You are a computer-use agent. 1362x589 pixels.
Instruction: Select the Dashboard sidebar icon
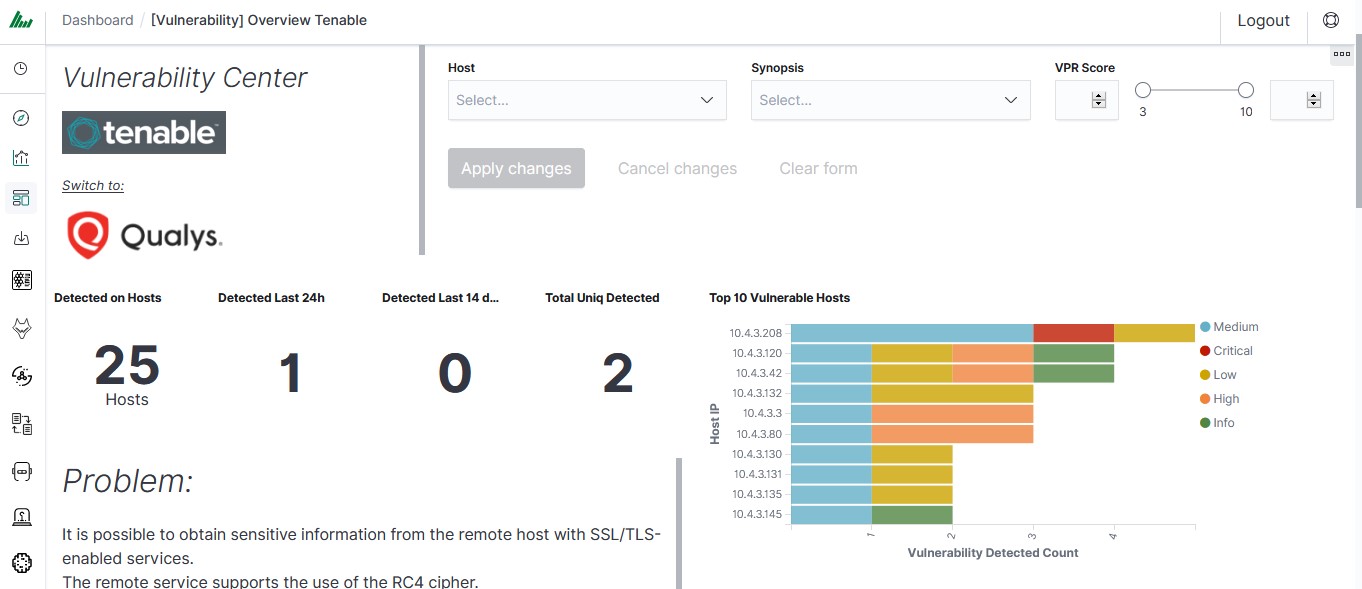pyautogui.click(x=21, y=198)
